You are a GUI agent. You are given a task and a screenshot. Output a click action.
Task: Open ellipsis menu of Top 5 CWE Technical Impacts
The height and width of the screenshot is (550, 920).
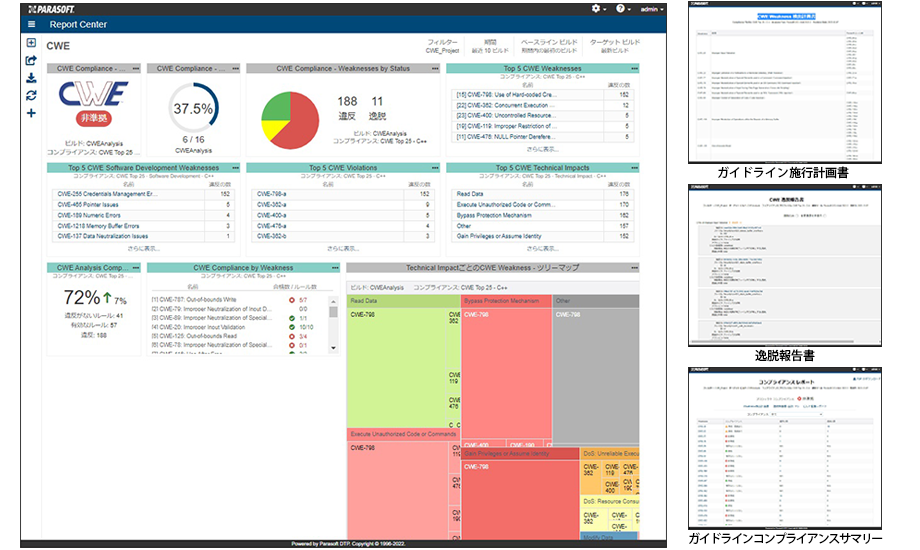(634, 168)
